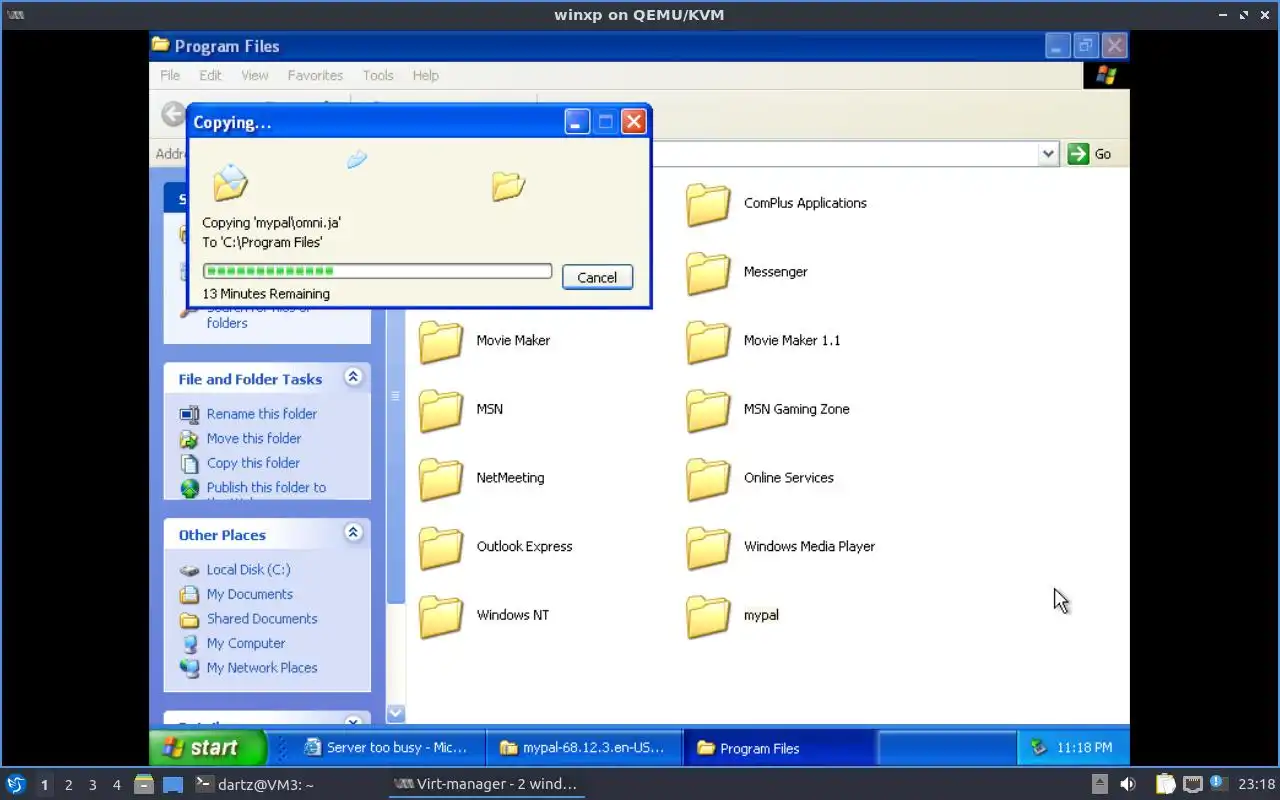This screenshot has height=800, width=1280.
Task: Click the Back button in Explorer toolbar
Action: click(x=173, y=114)
